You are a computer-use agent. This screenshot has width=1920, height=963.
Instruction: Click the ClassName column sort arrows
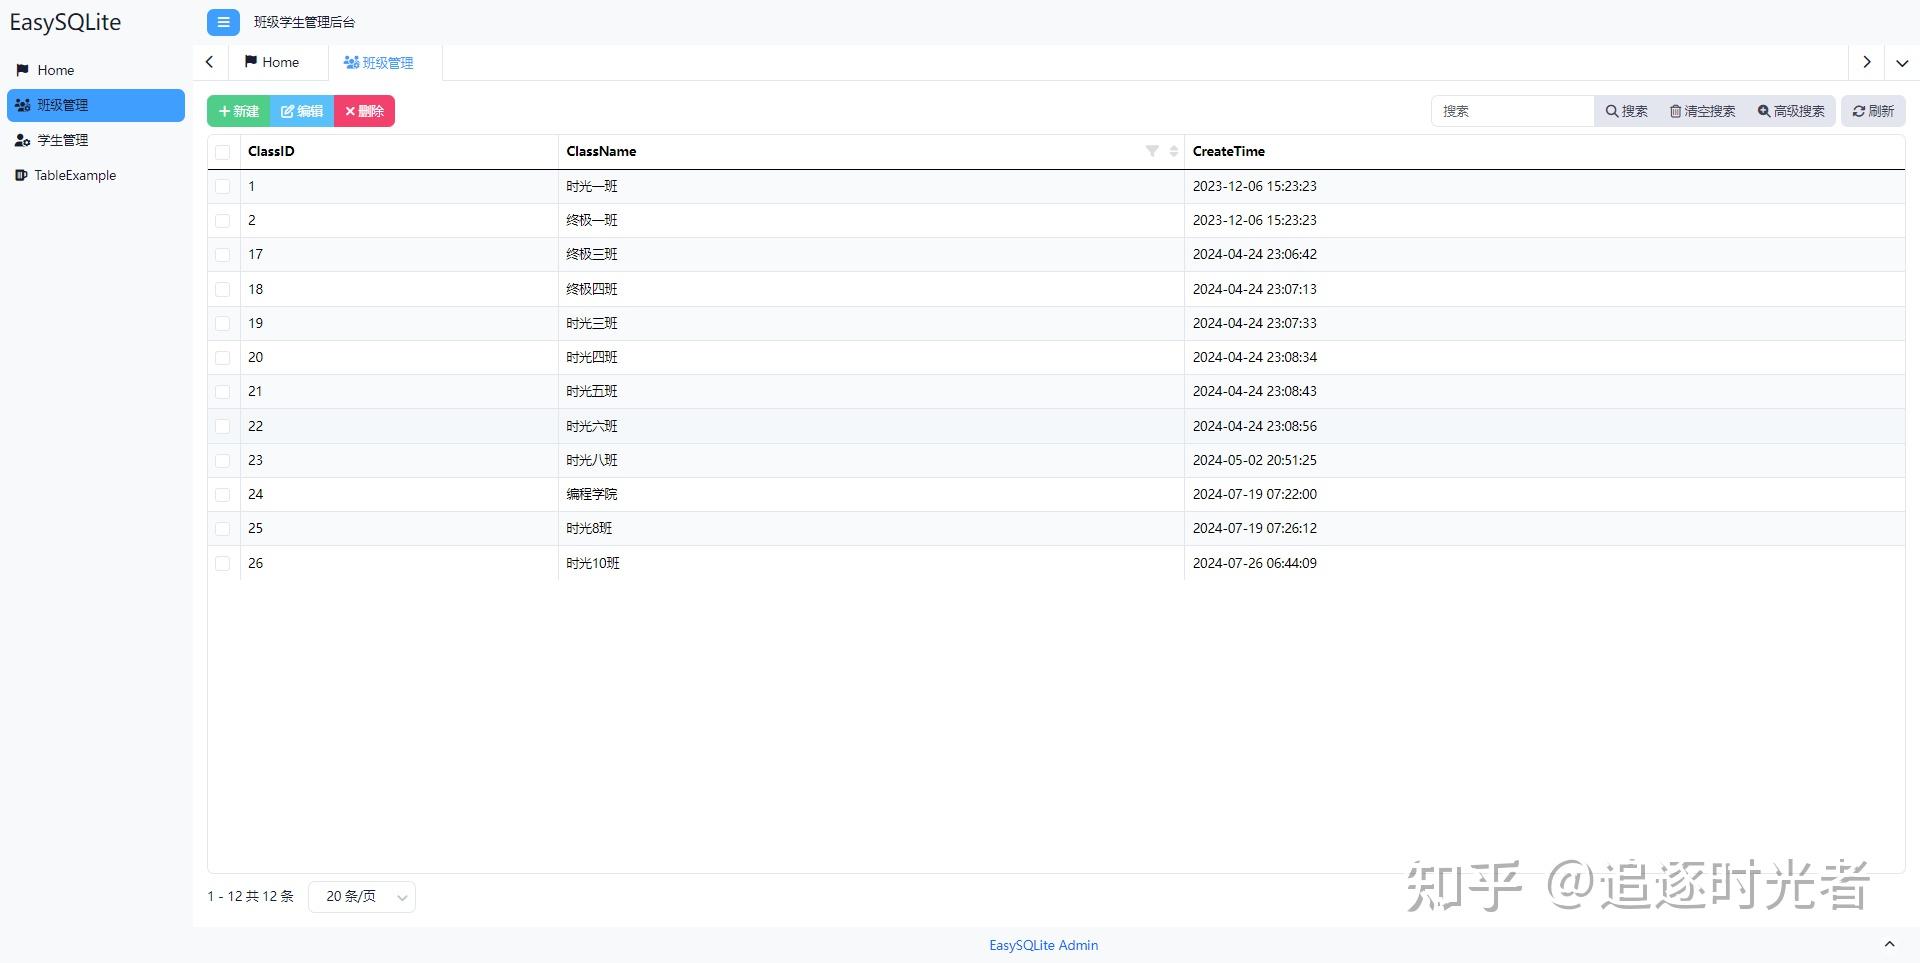pyautogui.click(x=1173, y=151)
